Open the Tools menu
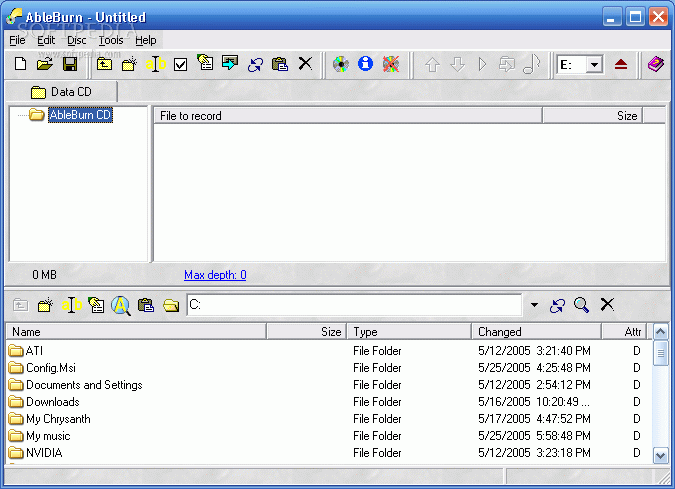This screenshot has height=489, width=675. pyautogui.click(x=111, y=40)
